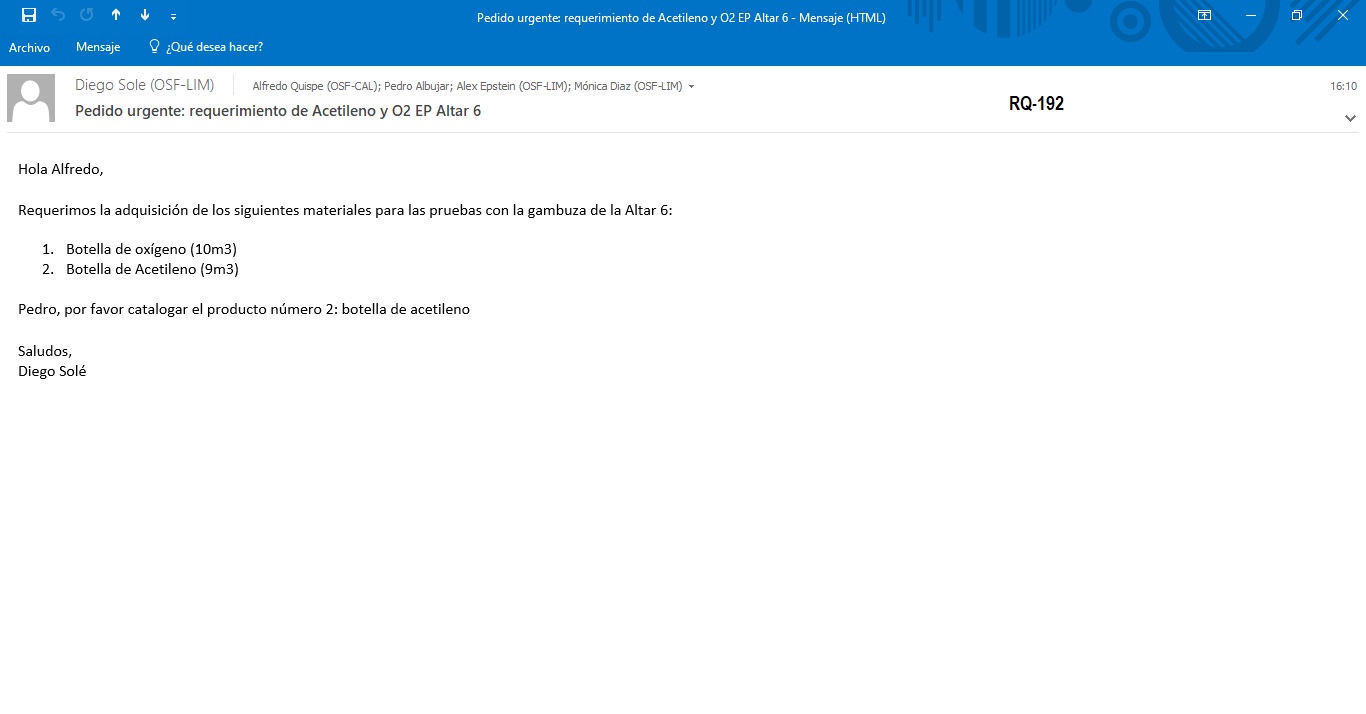This screenshot has width=1366, height=714.
Task: Select recipient Alfredo Quispe (OSF-CAL)
Action: (314, 86)
